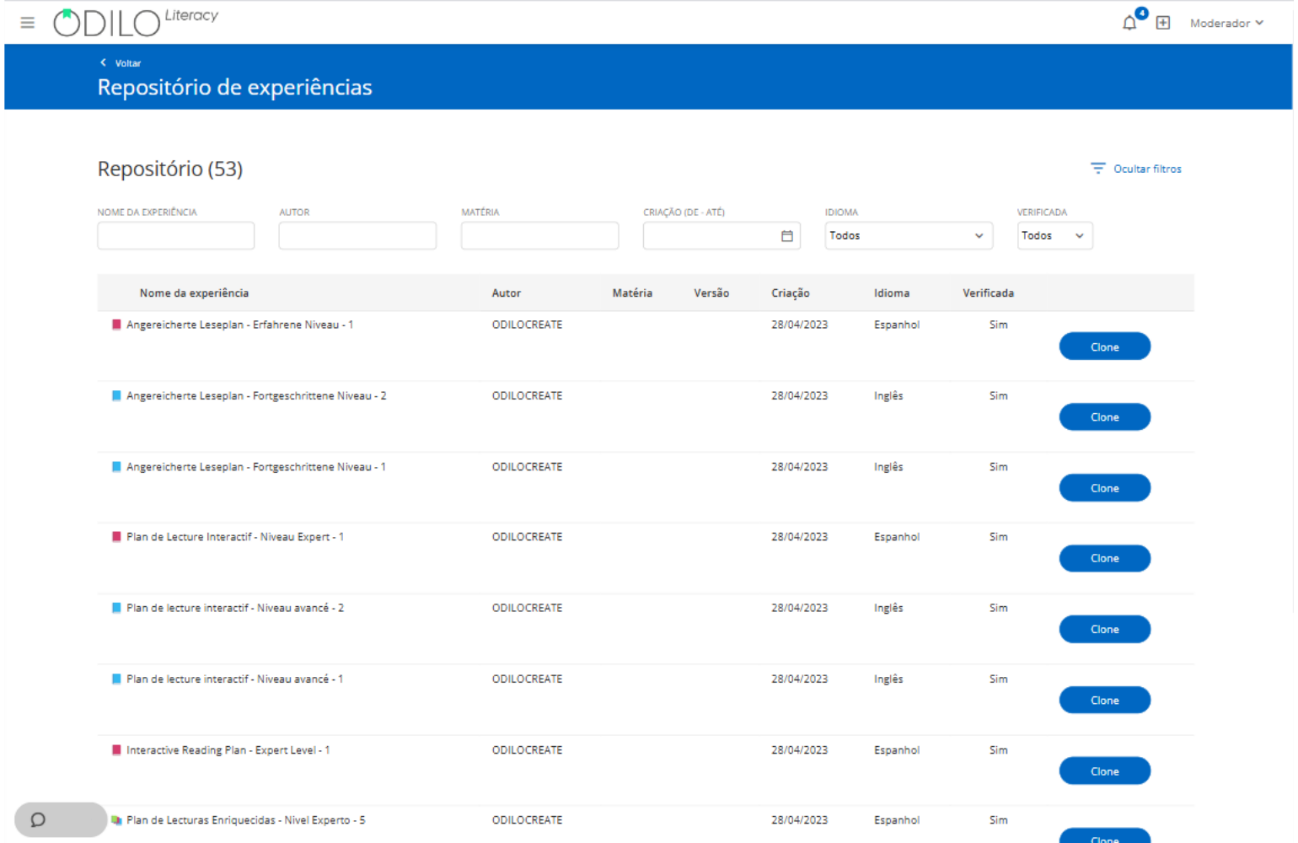Click the Versão column header
Viewport: 1298px width, 843px height.
[711, 293]
